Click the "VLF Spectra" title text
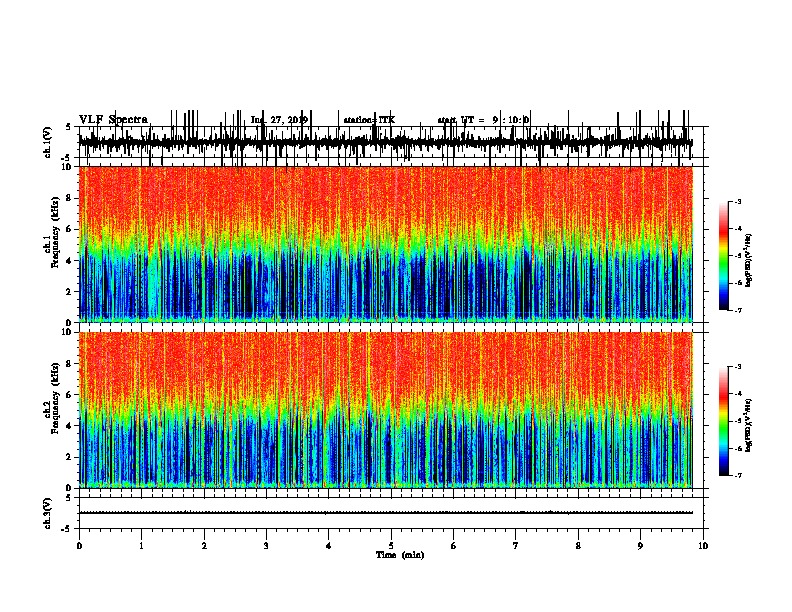Viewport: 792px width, 612px height. coord(113,119)
